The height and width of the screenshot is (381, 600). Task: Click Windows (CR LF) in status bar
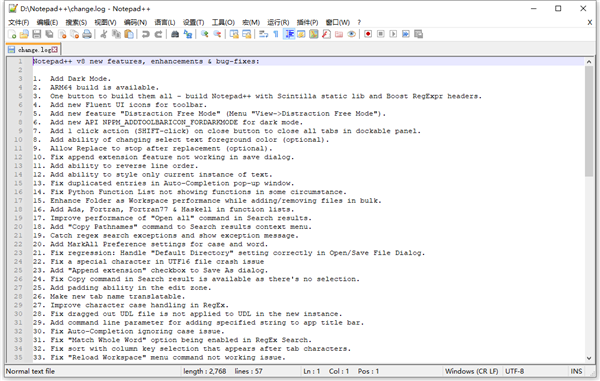[471, 371]
